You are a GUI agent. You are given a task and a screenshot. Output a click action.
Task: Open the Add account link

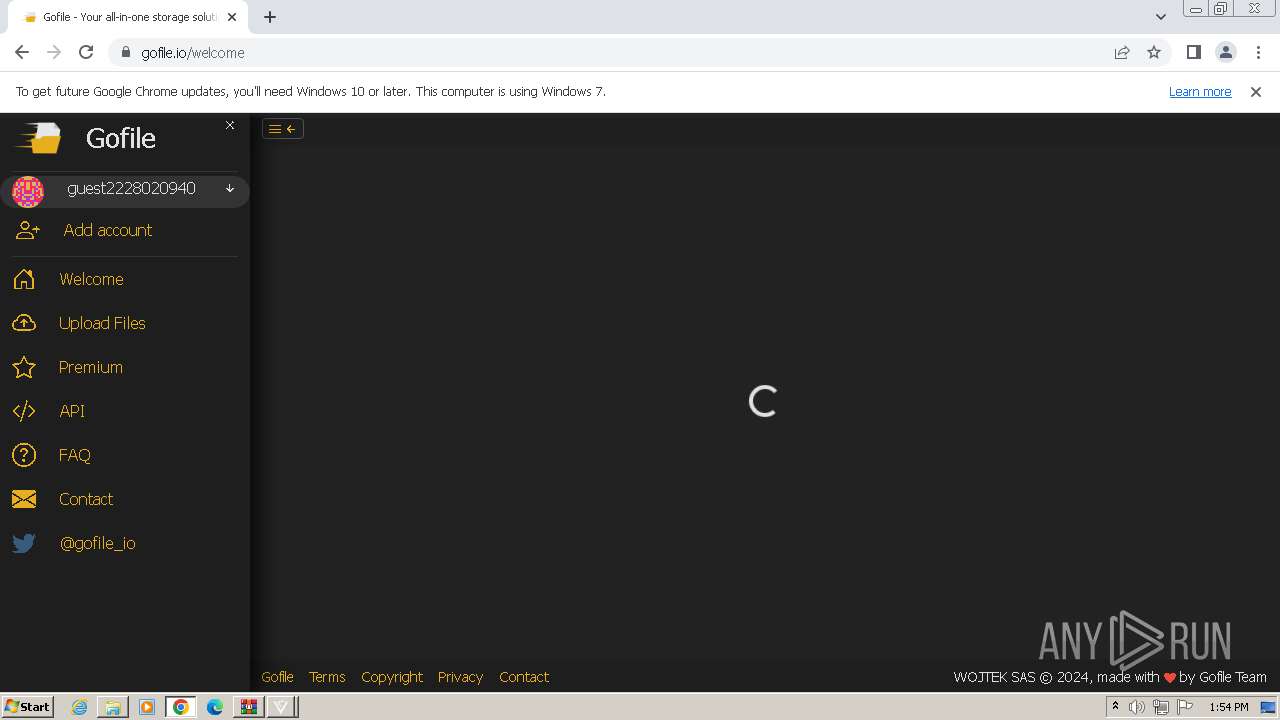coord(108,230)
